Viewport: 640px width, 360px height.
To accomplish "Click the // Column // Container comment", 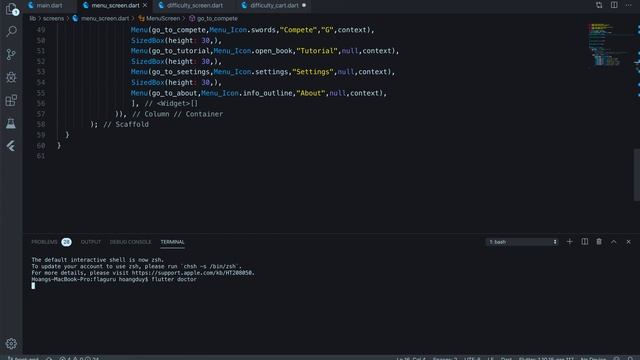I will click(178, 114).
